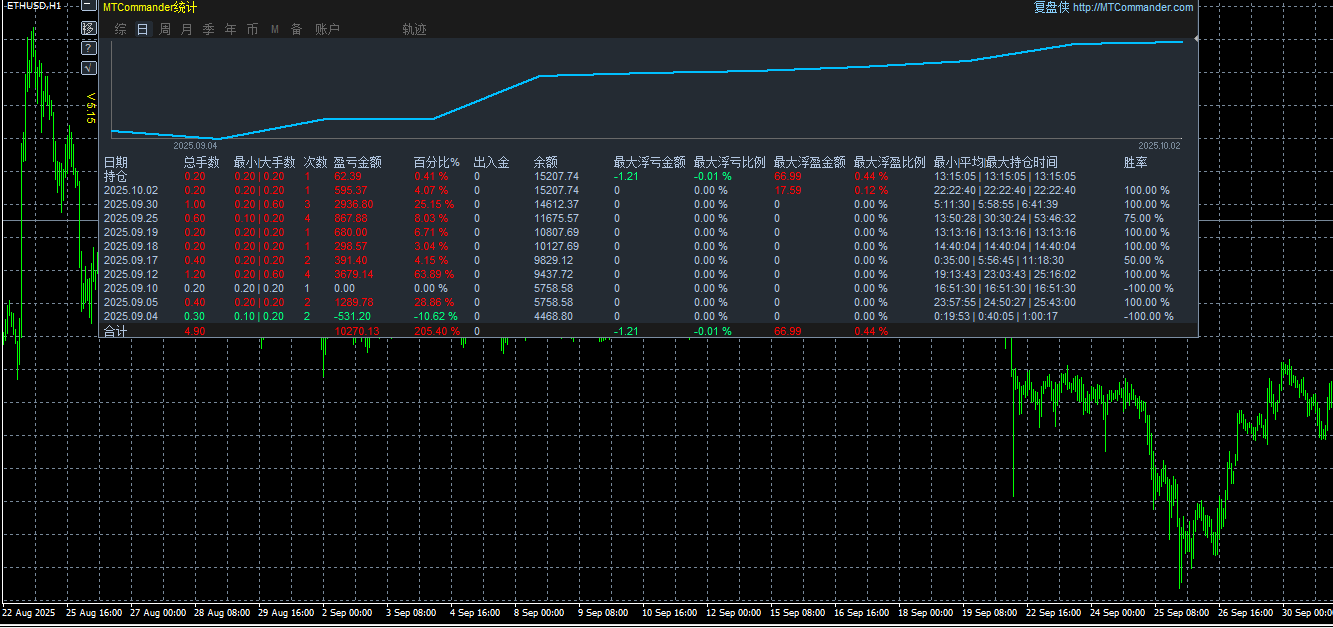Screen dimensions: 1333x628
Task: Click the 2025.10.02 chart end date label
Action: (x=1160, y=145)
